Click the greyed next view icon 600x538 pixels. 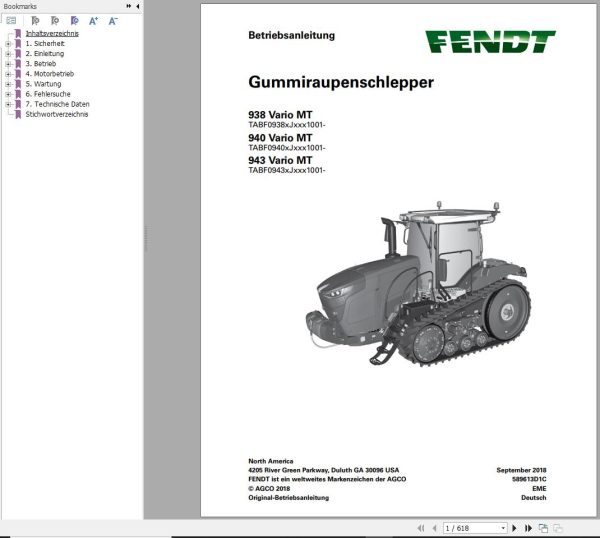click(x=558, y=528)
